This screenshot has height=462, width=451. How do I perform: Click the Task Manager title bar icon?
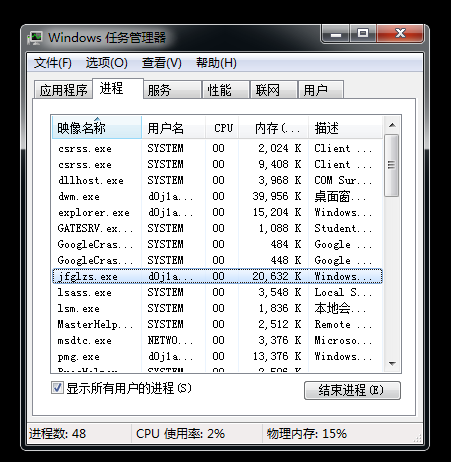pos(35,38)
